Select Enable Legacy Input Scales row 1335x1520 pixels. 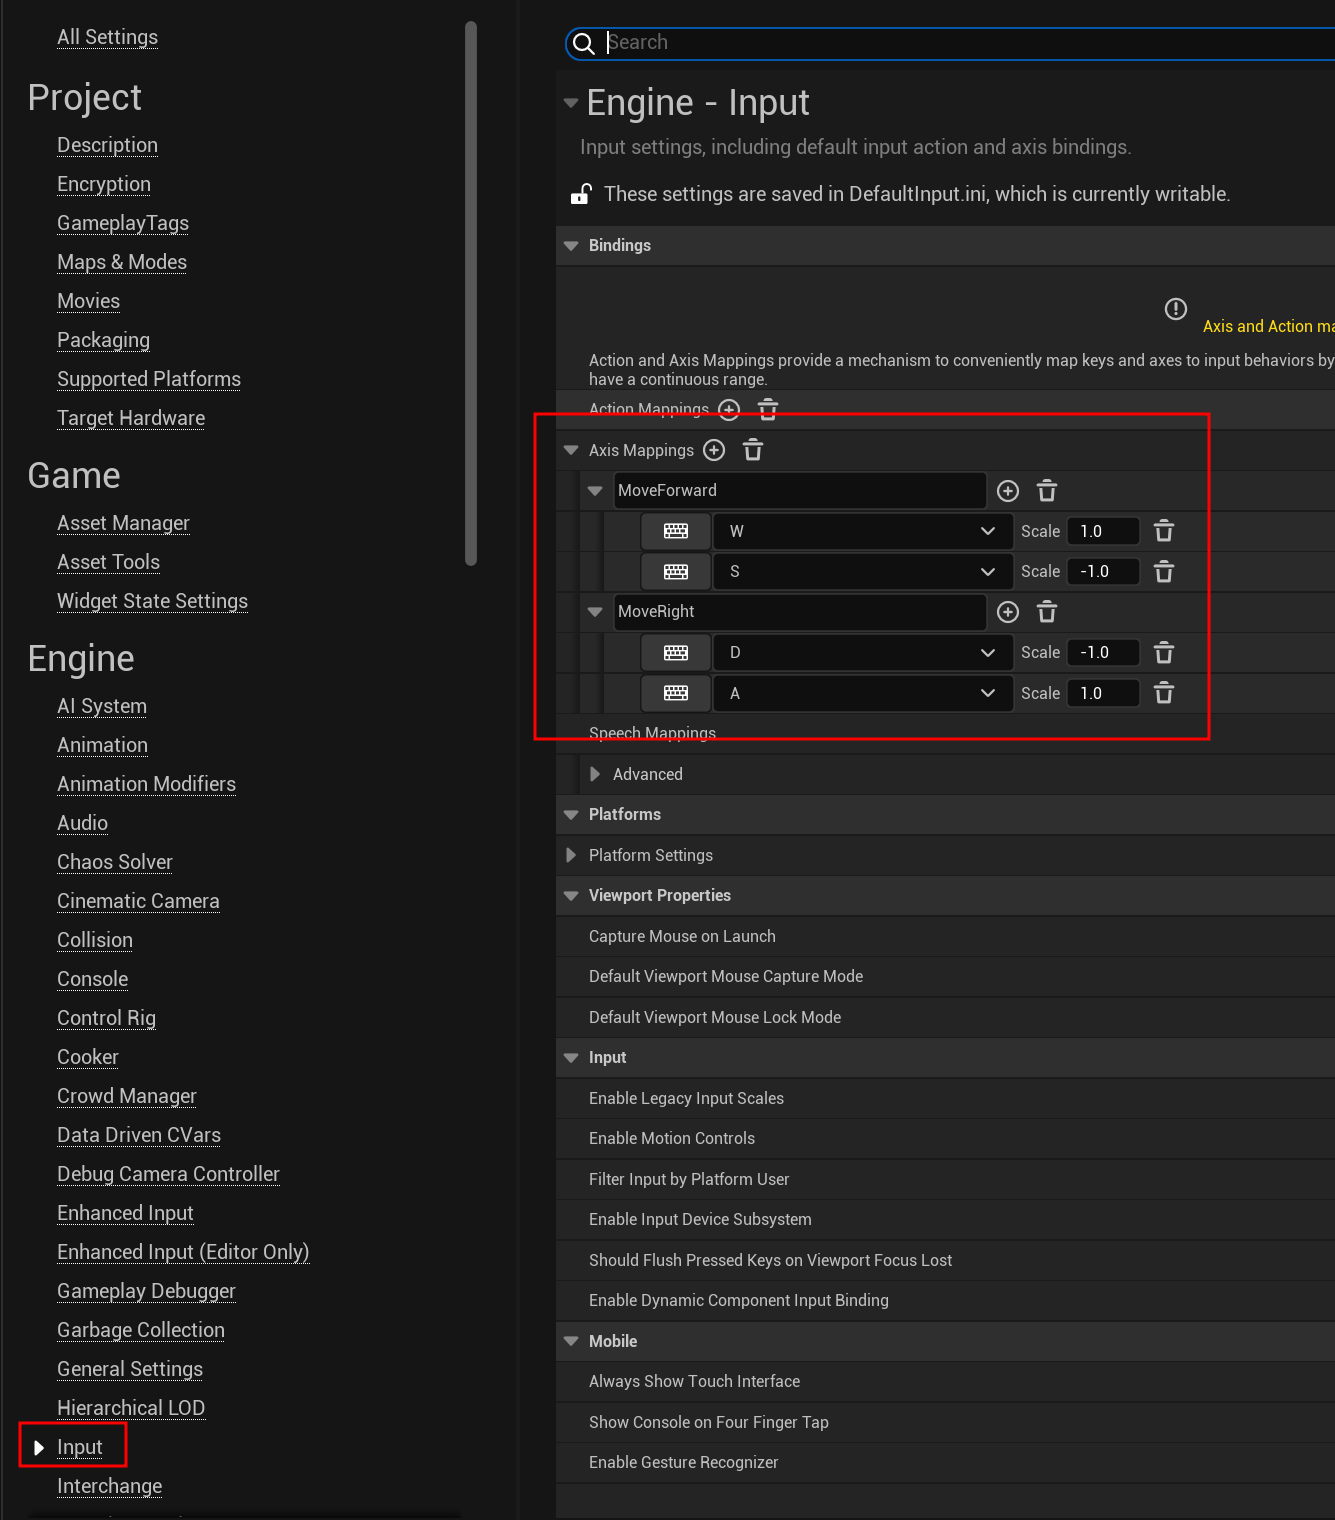point(945,1098)
